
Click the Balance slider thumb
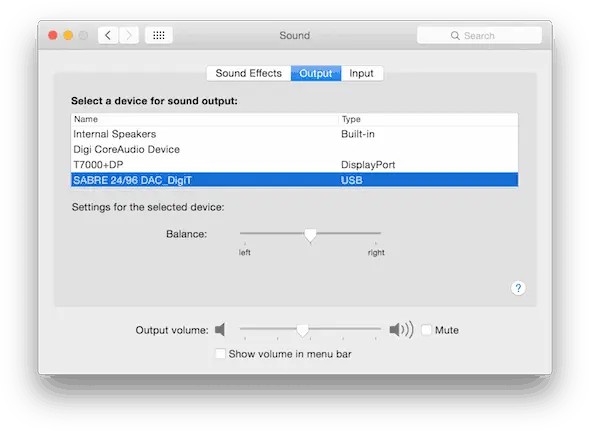[310, 235]
